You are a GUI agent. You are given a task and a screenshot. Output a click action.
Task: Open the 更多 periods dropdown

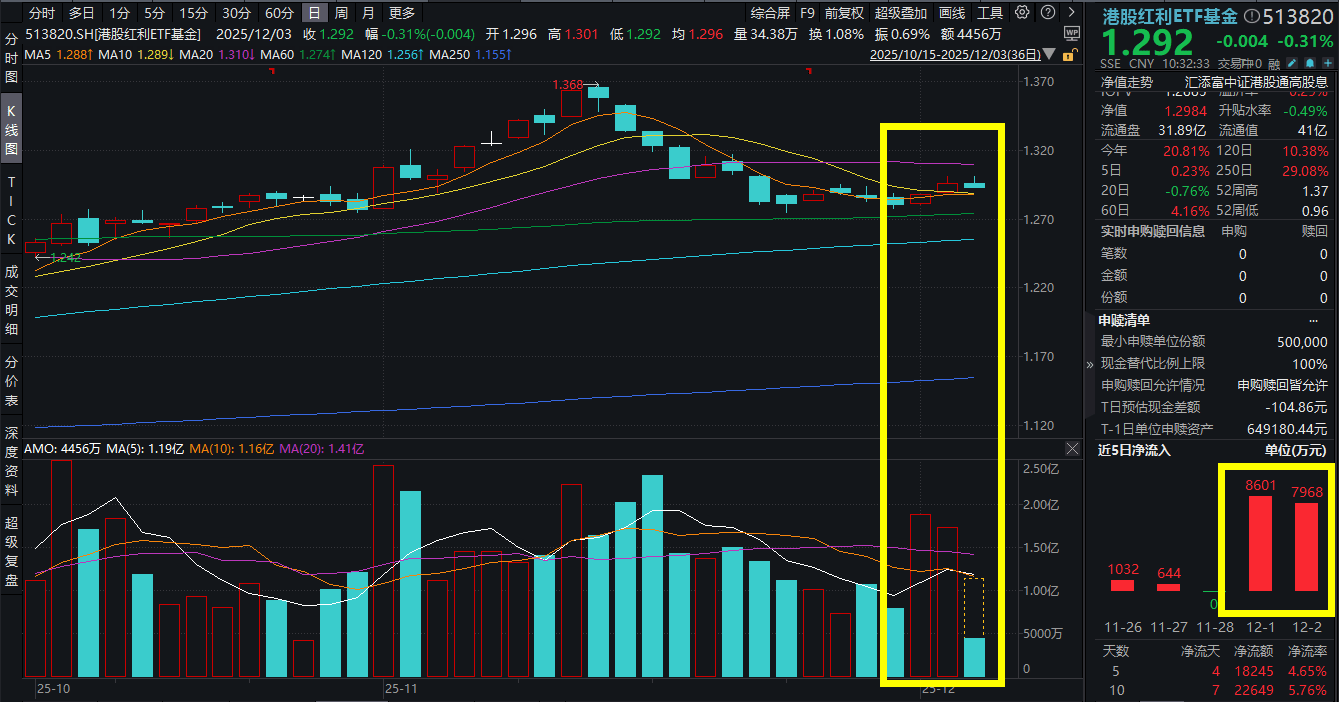400,13
